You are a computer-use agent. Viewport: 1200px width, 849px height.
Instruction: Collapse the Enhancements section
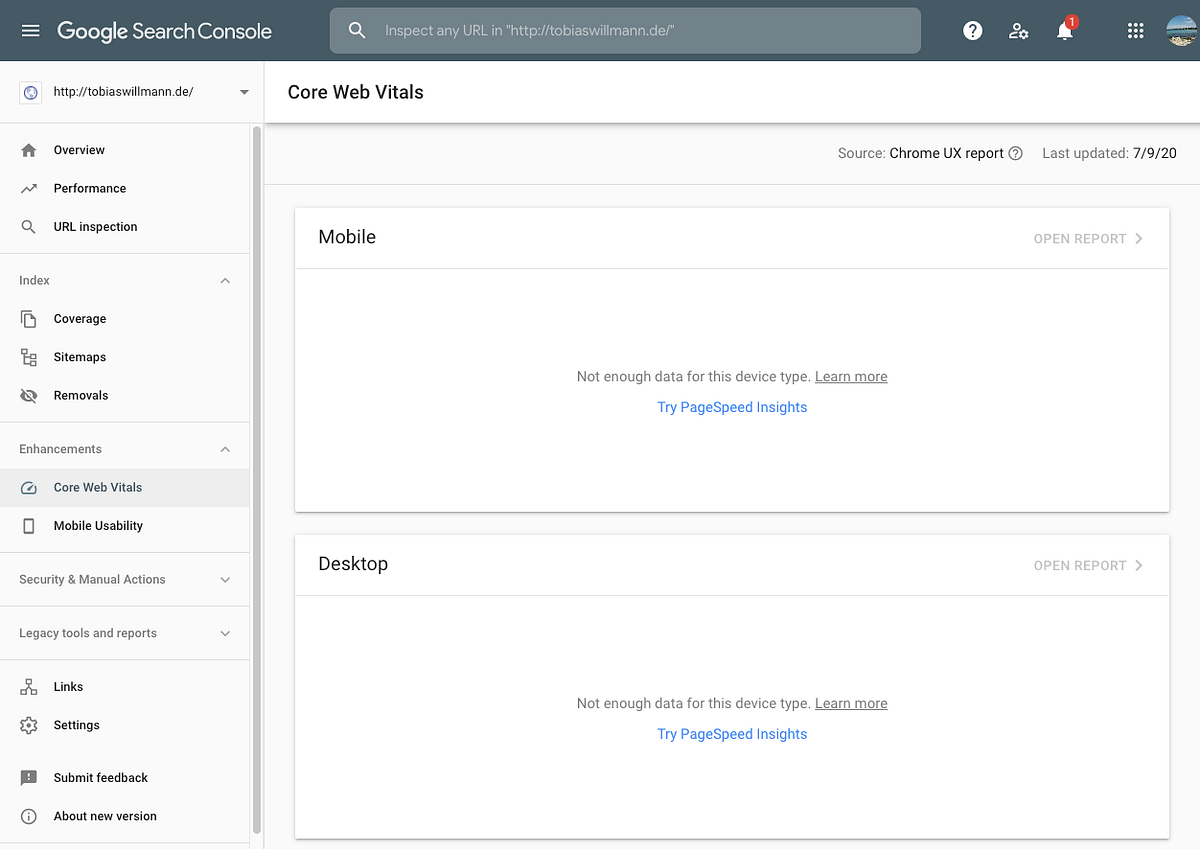225,450
